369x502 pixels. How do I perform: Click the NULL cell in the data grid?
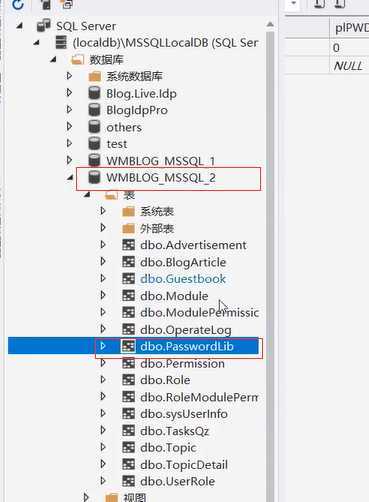[348, 66]
